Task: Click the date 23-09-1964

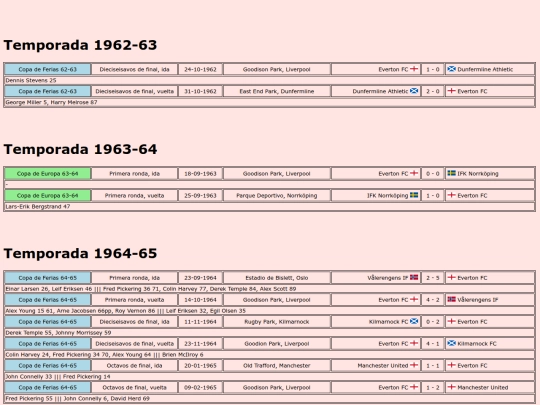Action: pos(200,278)
